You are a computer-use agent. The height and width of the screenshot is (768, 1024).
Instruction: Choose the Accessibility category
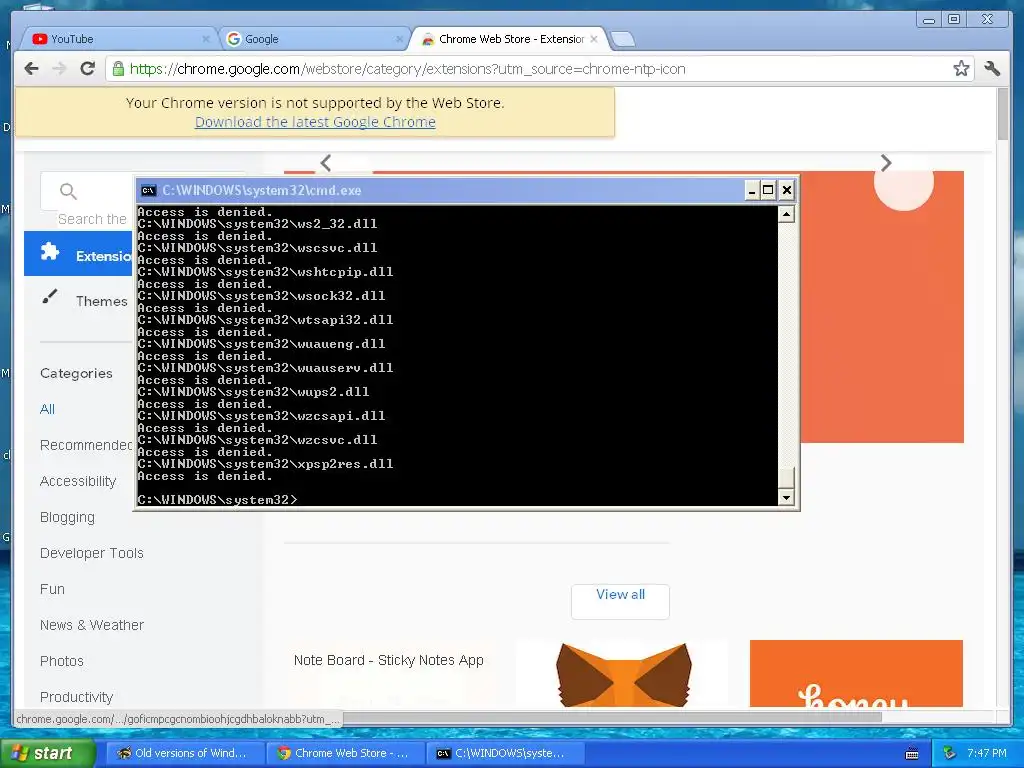(x=78, y=481)
